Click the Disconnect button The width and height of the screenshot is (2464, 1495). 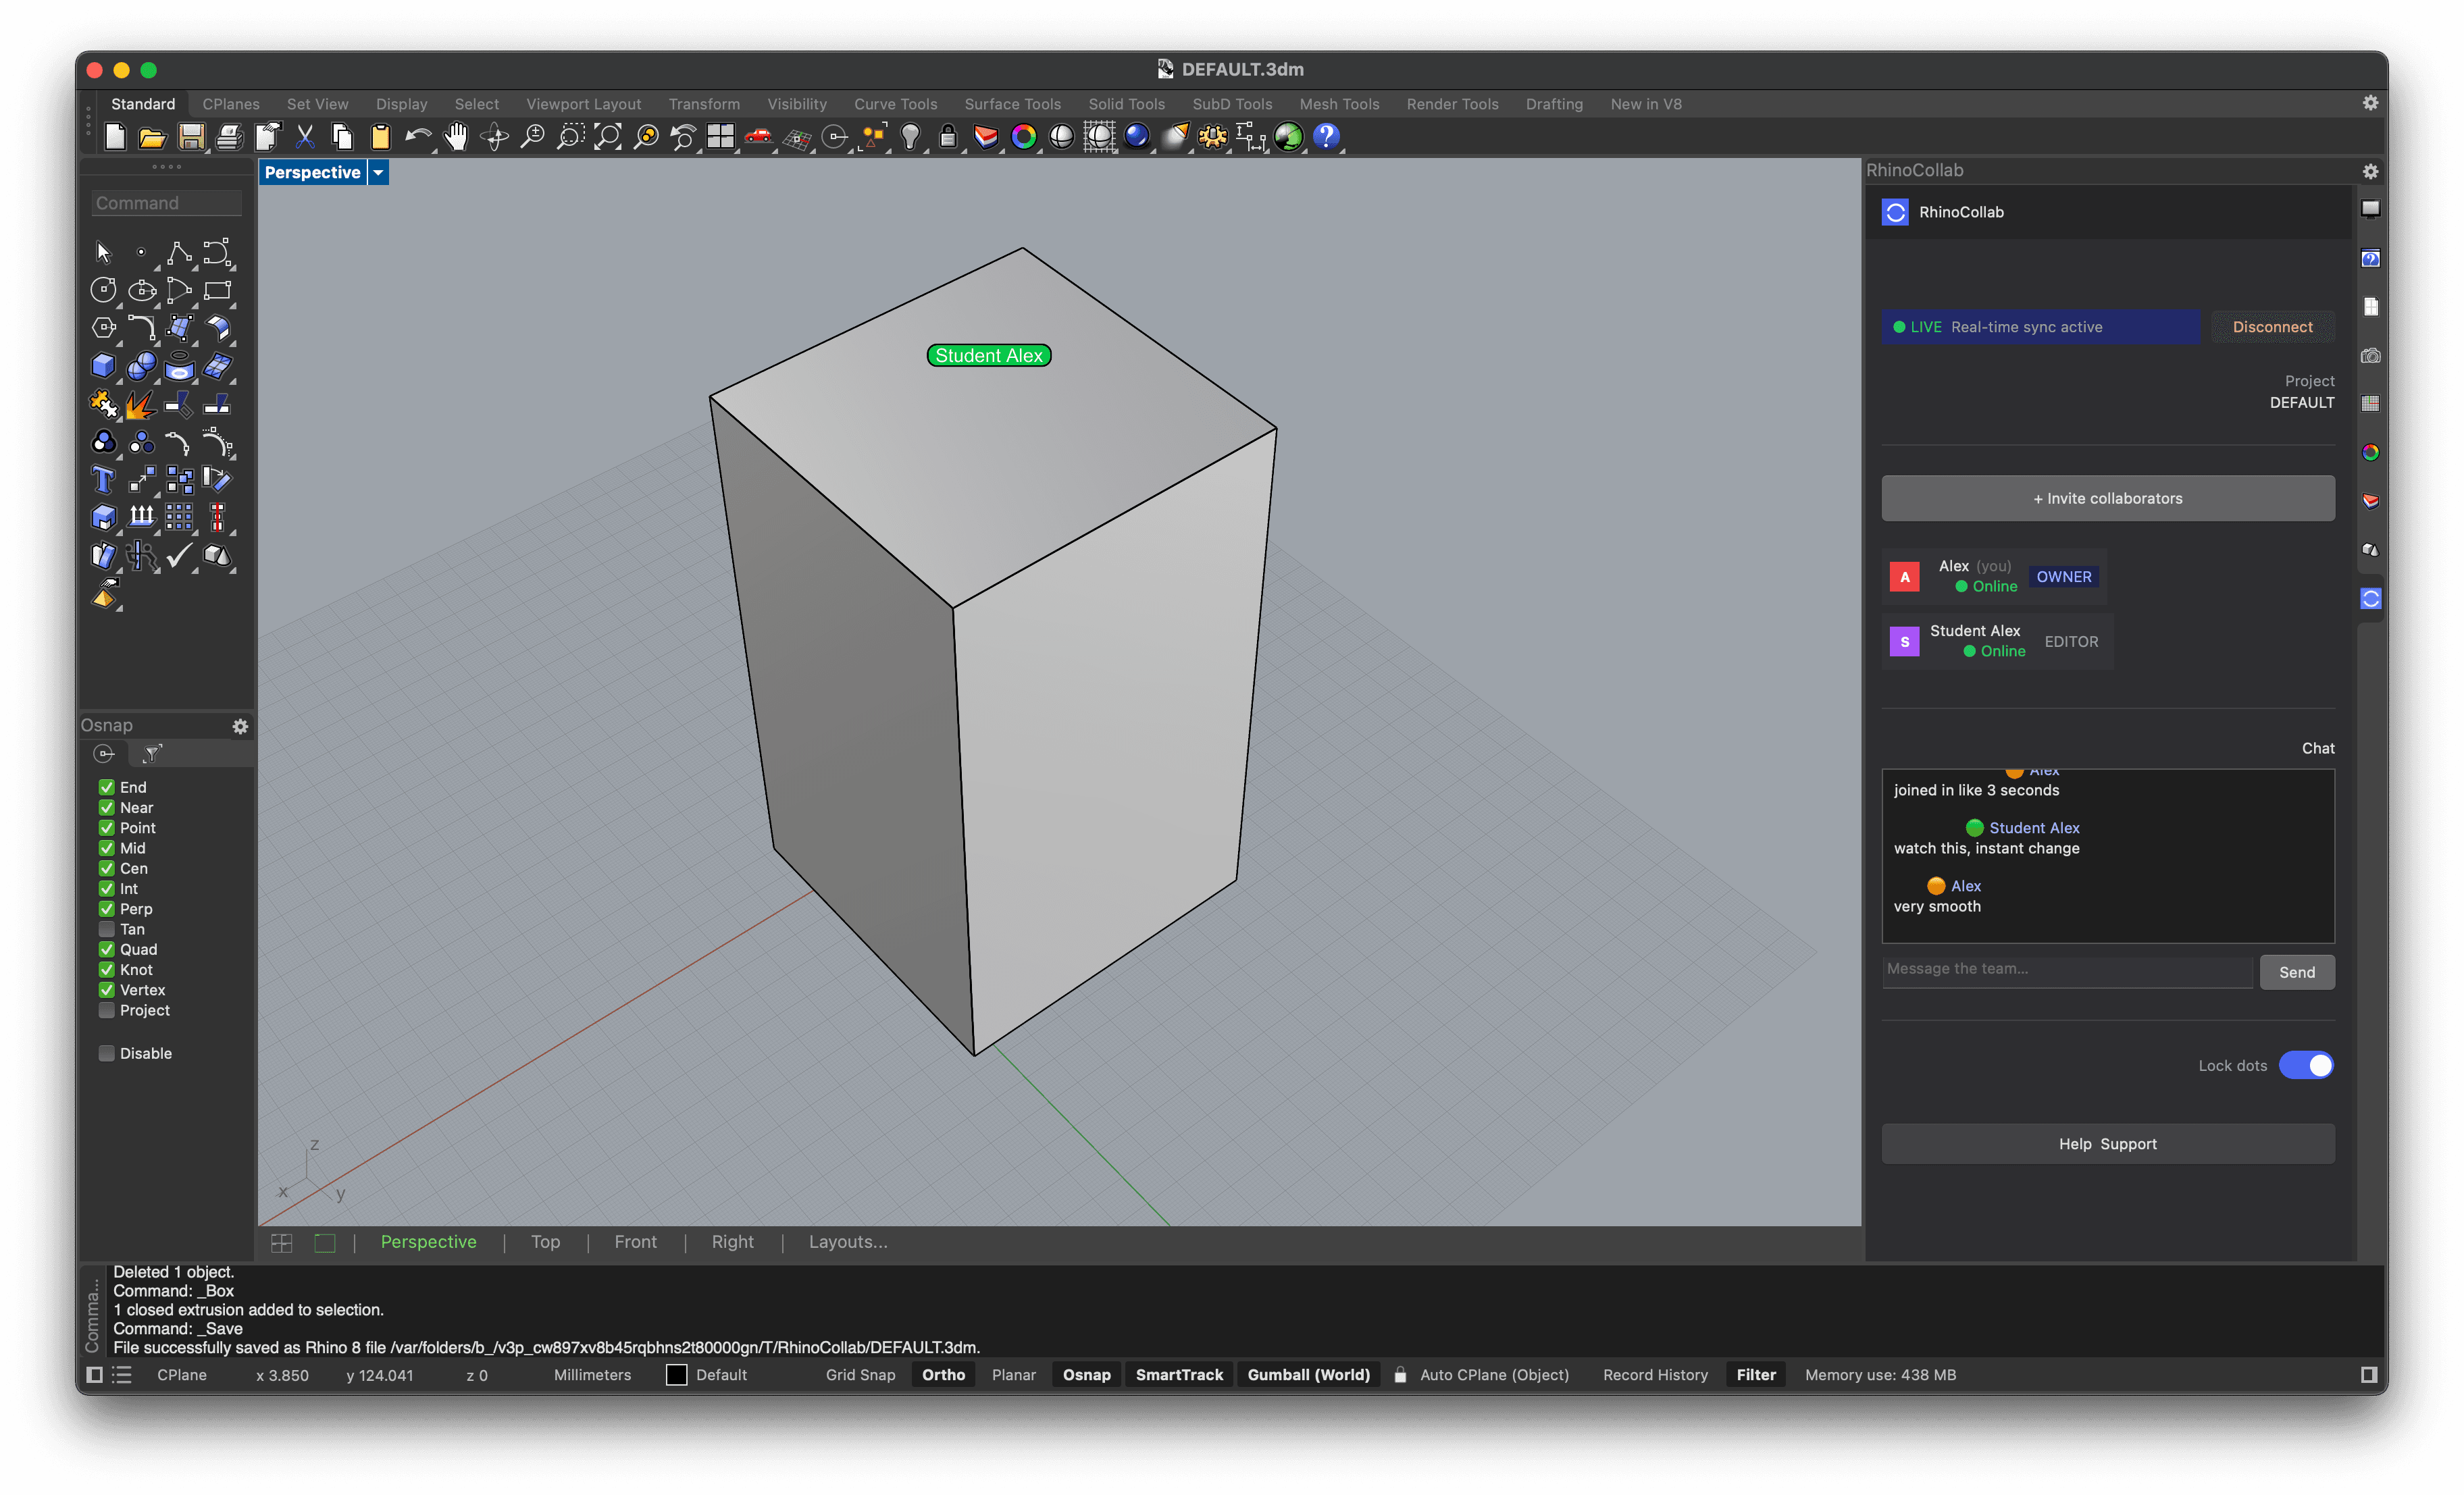point(2272,327)
